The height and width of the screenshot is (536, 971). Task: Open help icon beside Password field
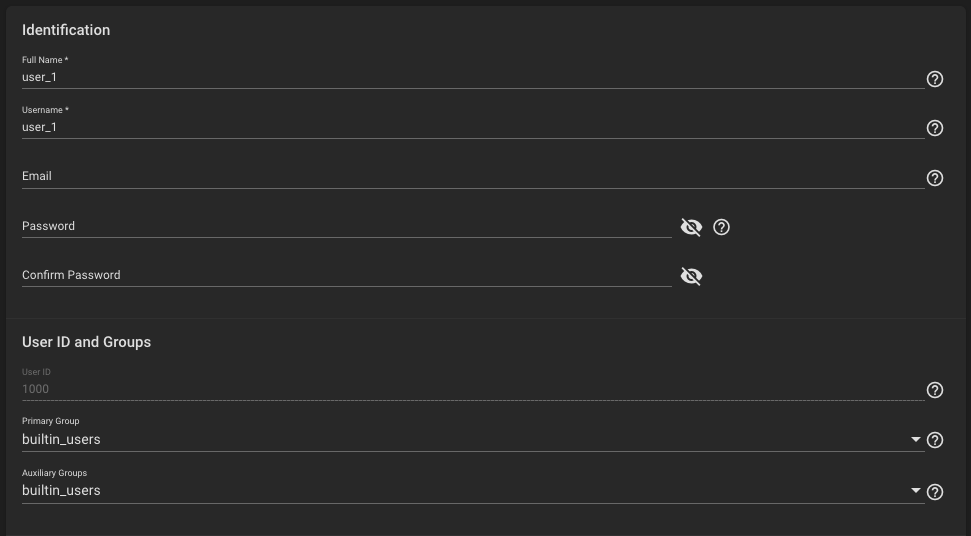pyautogui.click(x=721, y=227)
